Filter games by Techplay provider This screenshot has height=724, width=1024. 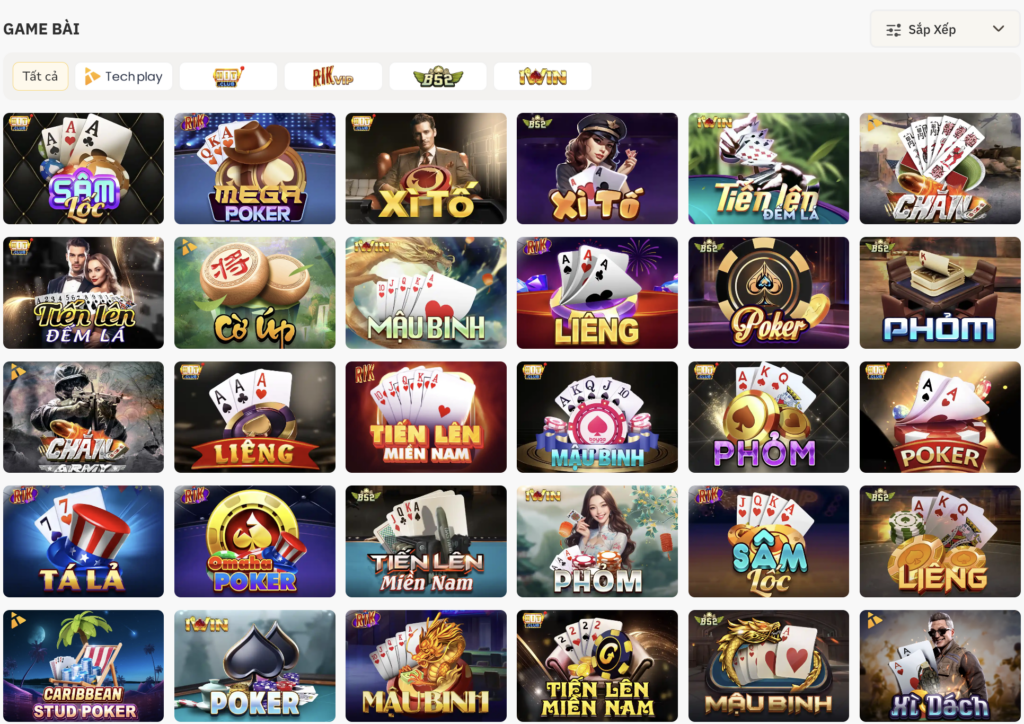tap(123, 76)
